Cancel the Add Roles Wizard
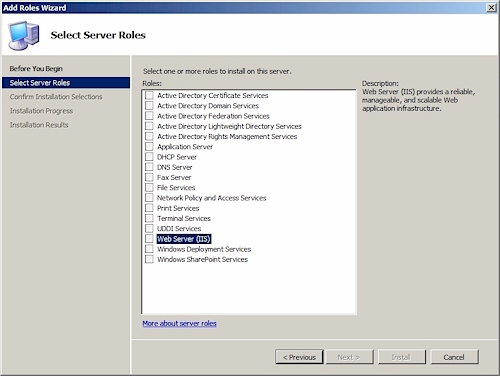 click(x=454, y=357)
